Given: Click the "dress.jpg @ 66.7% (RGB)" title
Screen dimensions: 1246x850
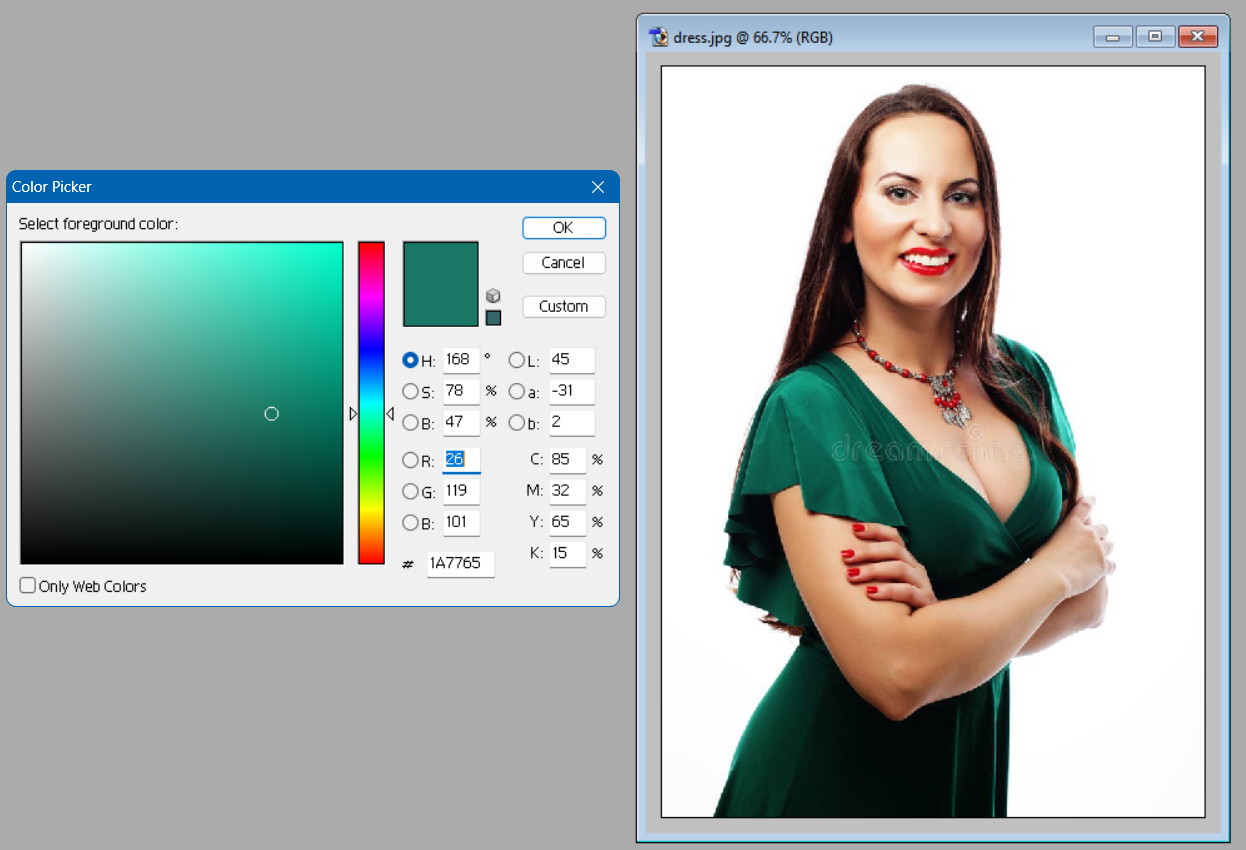Looking at the screenshot, I should (753, 38).
